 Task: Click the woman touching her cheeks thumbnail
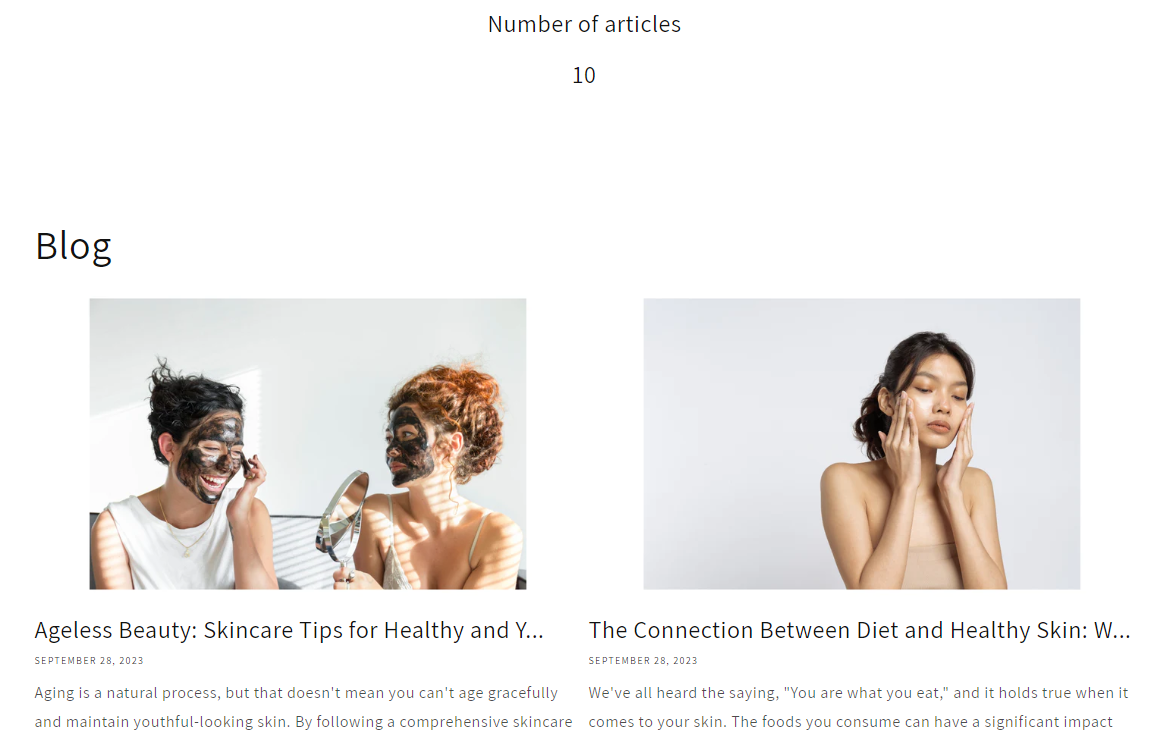pos(862,443)
